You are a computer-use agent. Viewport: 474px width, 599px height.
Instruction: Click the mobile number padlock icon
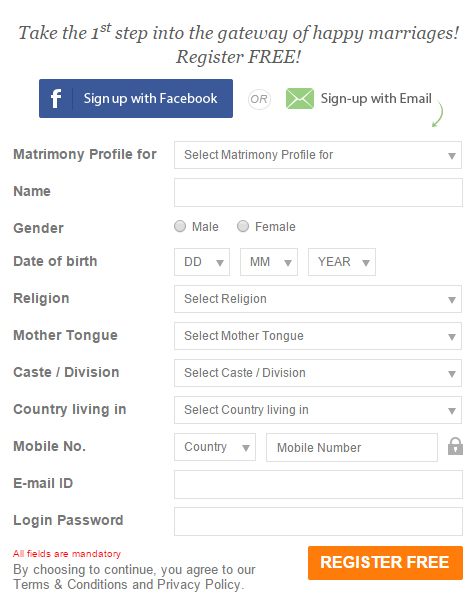455,446
